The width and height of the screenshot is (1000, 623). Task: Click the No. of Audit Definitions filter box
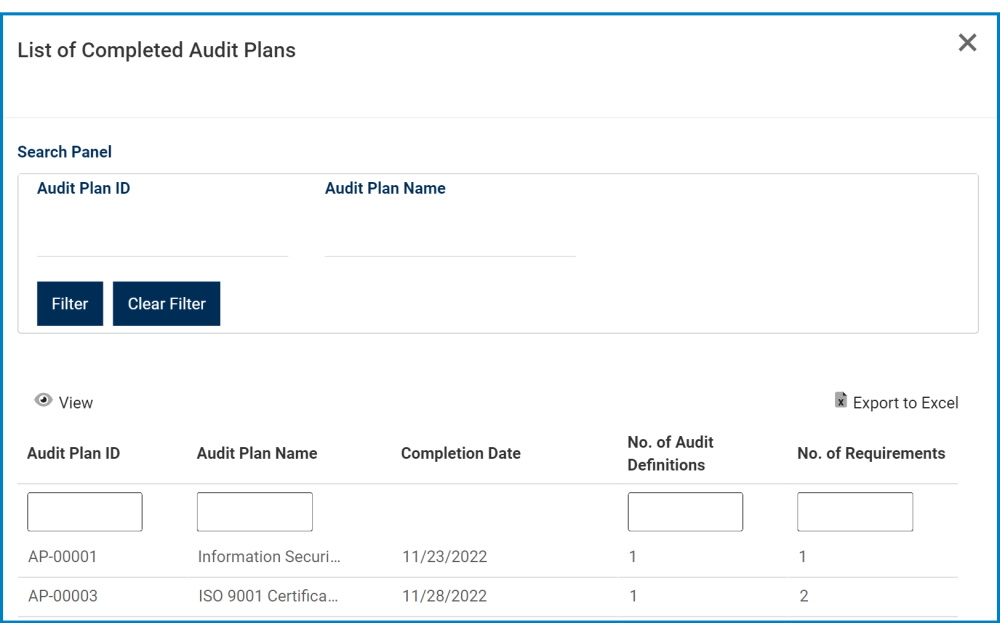(685, 511)
